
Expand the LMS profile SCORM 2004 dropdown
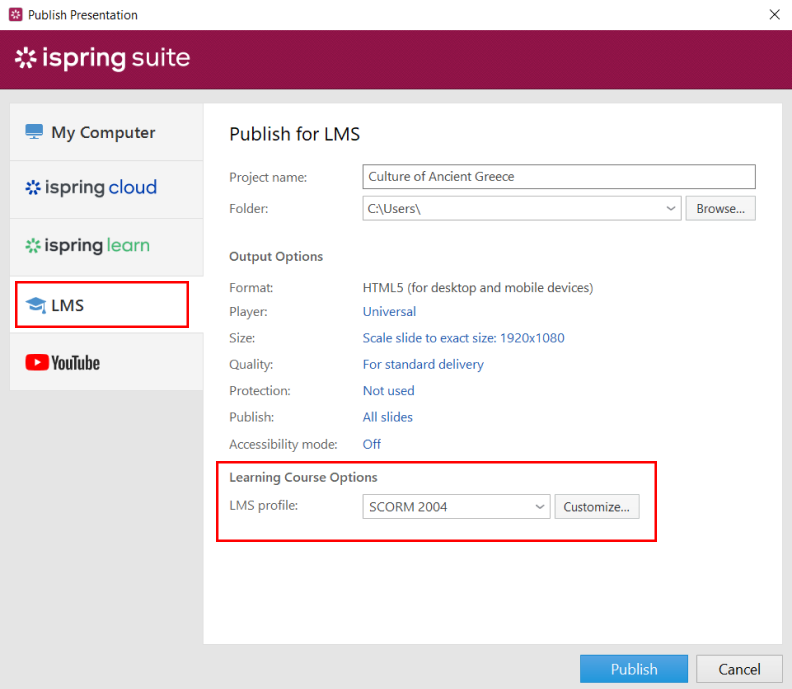click(456, 507)
